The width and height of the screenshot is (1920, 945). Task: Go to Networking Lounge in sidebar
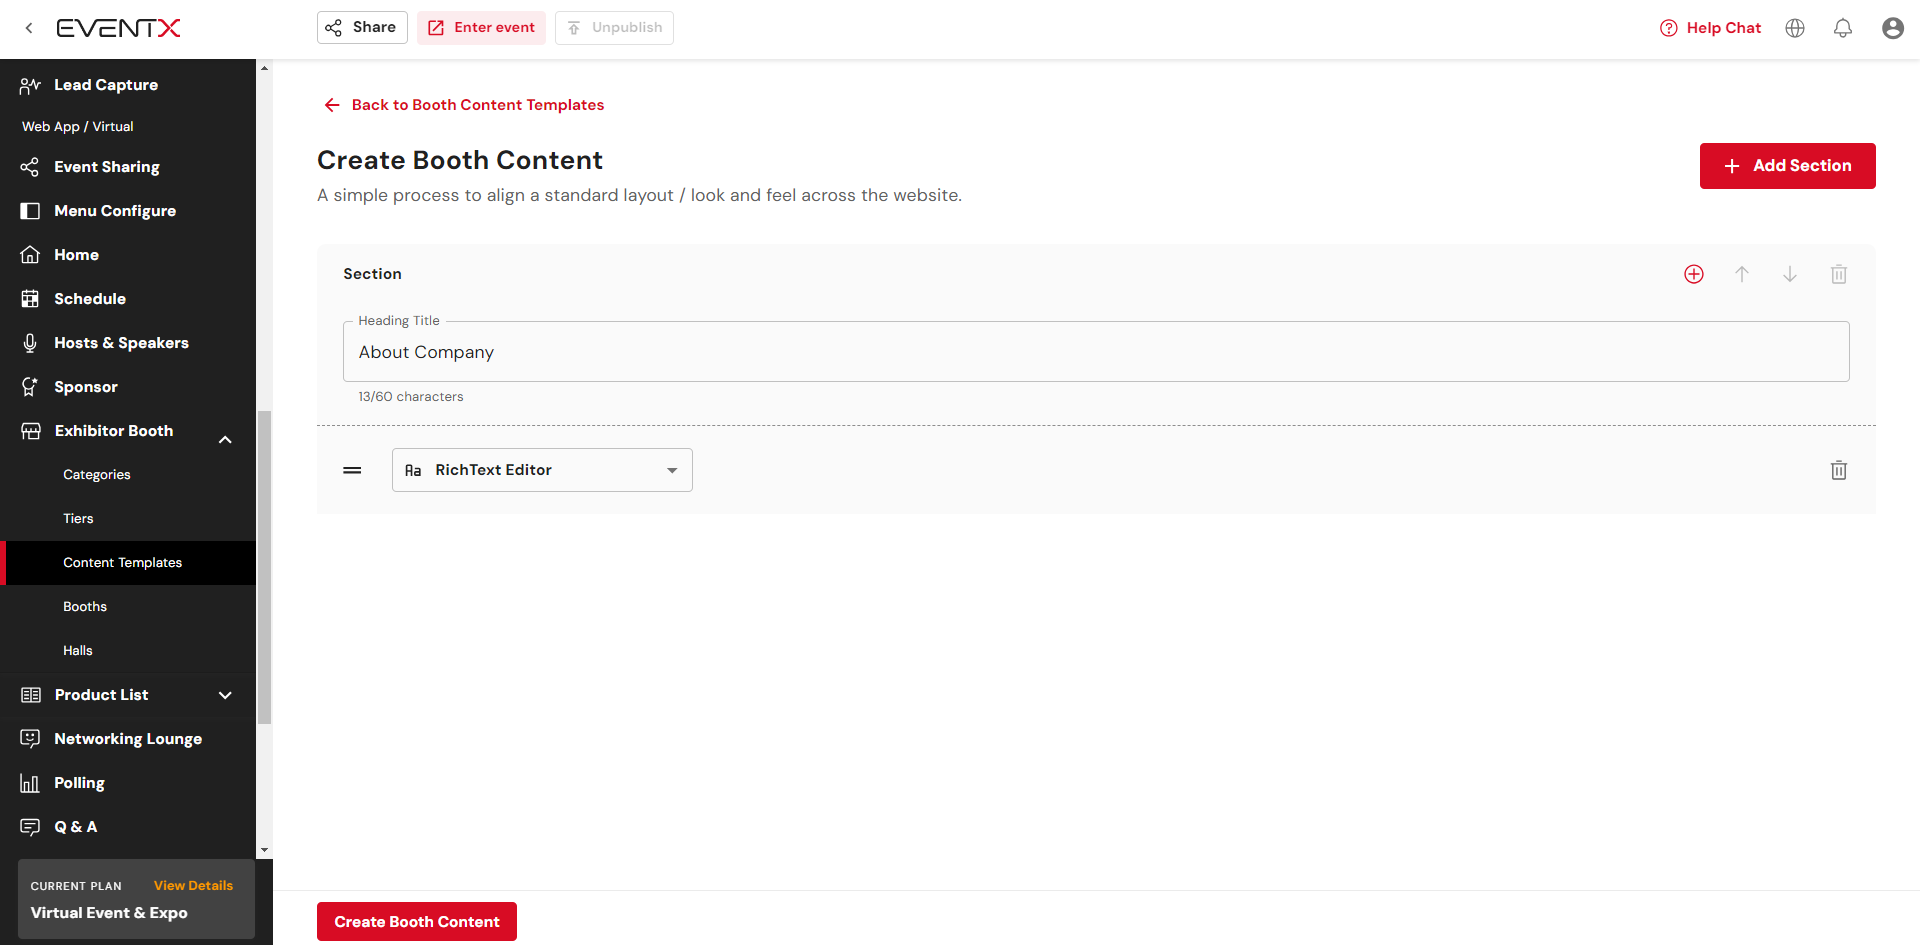[x=128, y=739]
